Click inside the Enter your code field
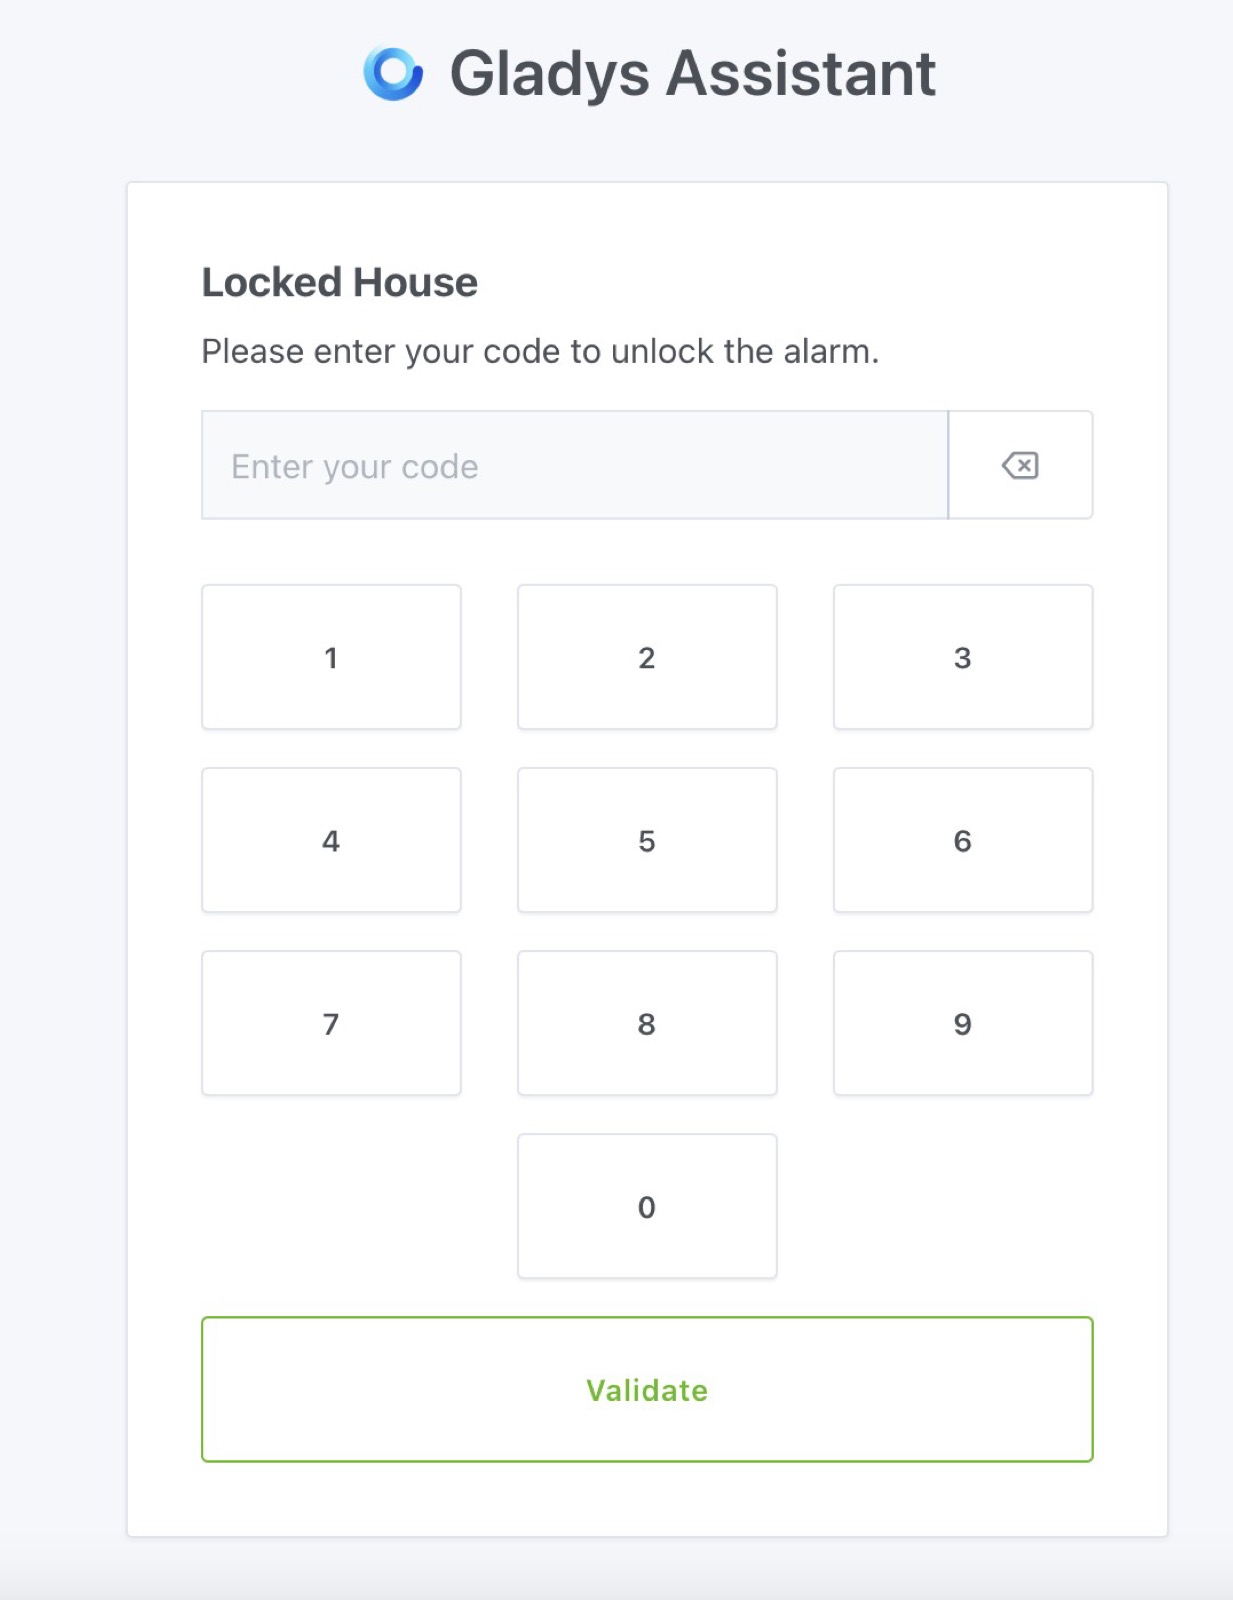1233x1600 pixels. 575,465
